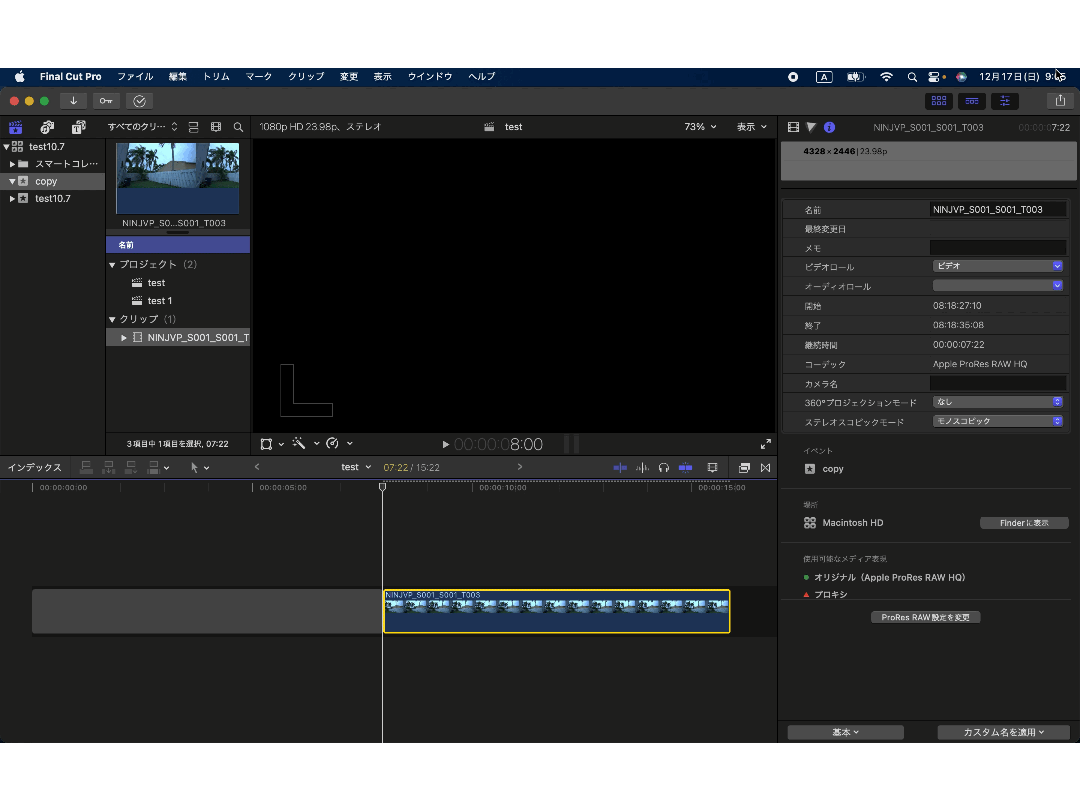
Task: Collapse the copy event disclosure triangle
Action: point(12,181)
